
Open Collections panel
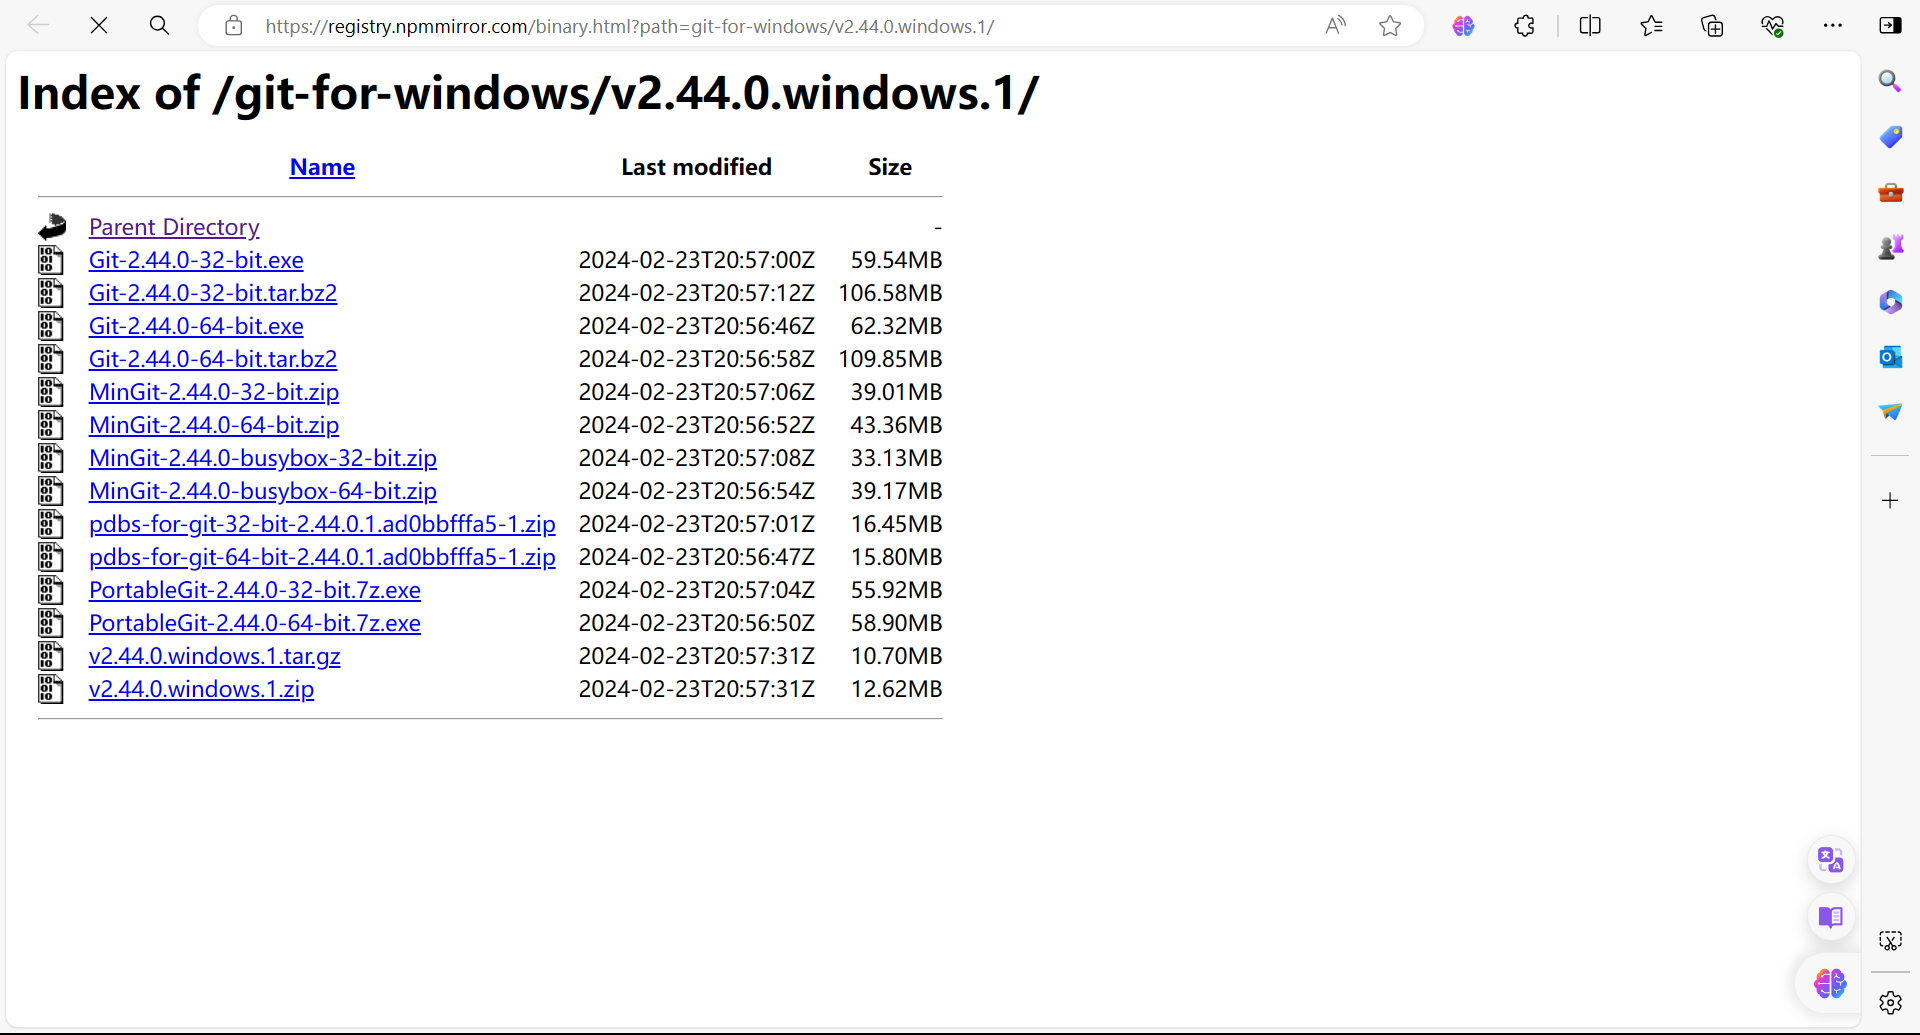point(1712,26)
